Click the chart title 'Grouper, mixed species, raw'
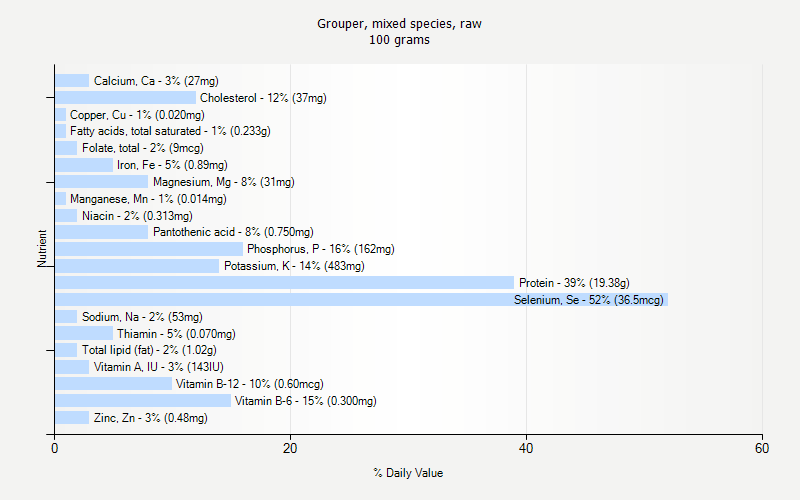800x500 pixels. (x=399, y=23)
